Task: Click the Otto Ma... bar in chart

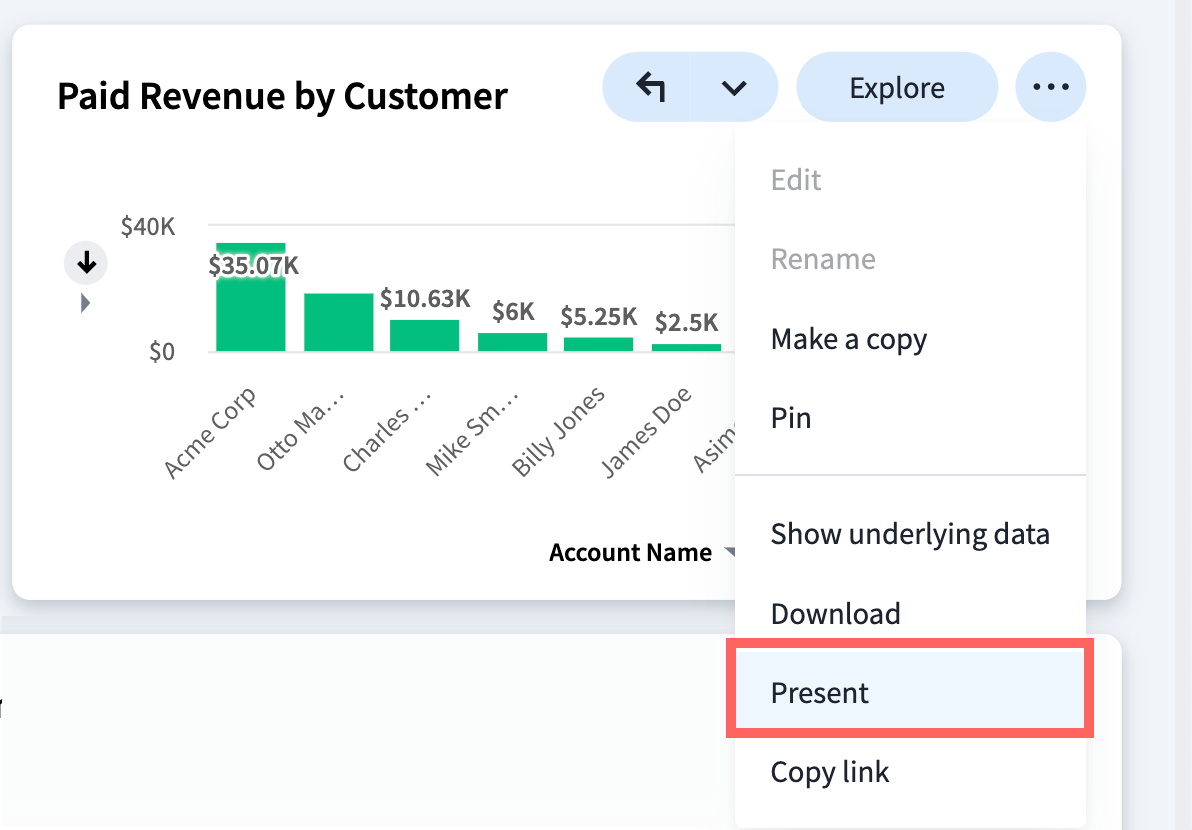Action: [338, 322]
